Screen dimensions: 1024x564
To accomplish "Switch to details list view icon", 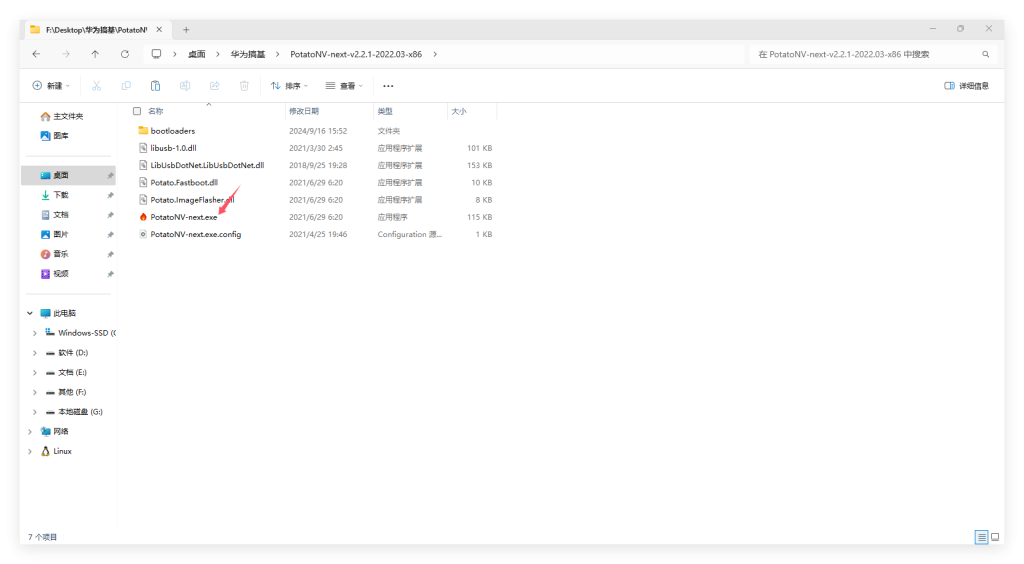I will point(981,537).
